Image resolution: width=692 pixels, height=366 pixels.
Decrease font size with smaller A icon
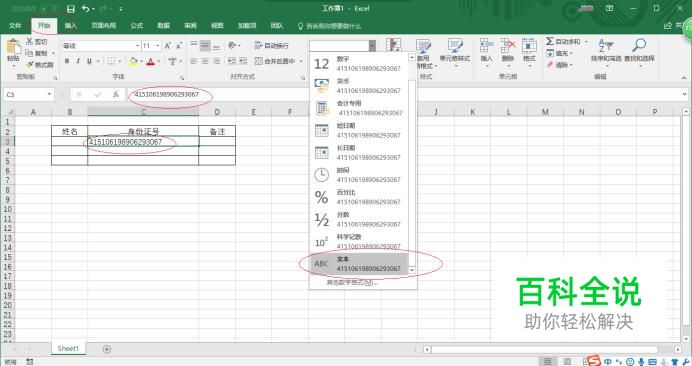click(179, 46)
